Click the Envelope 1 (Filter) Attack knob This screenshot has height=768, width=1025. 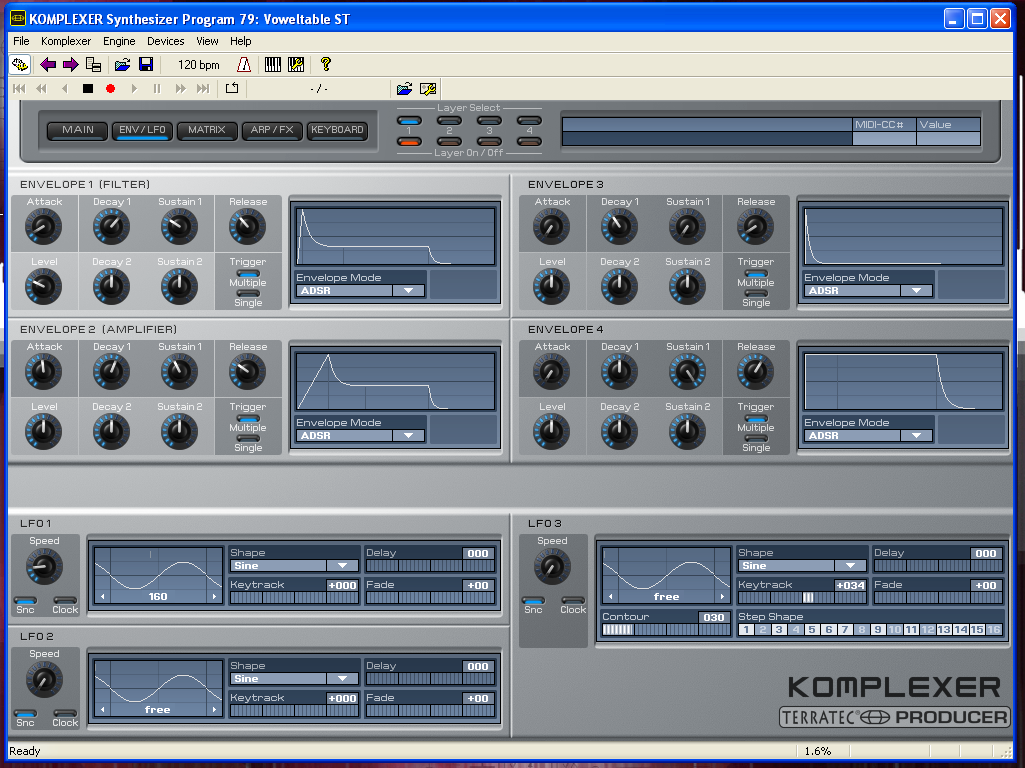(43, 227)
